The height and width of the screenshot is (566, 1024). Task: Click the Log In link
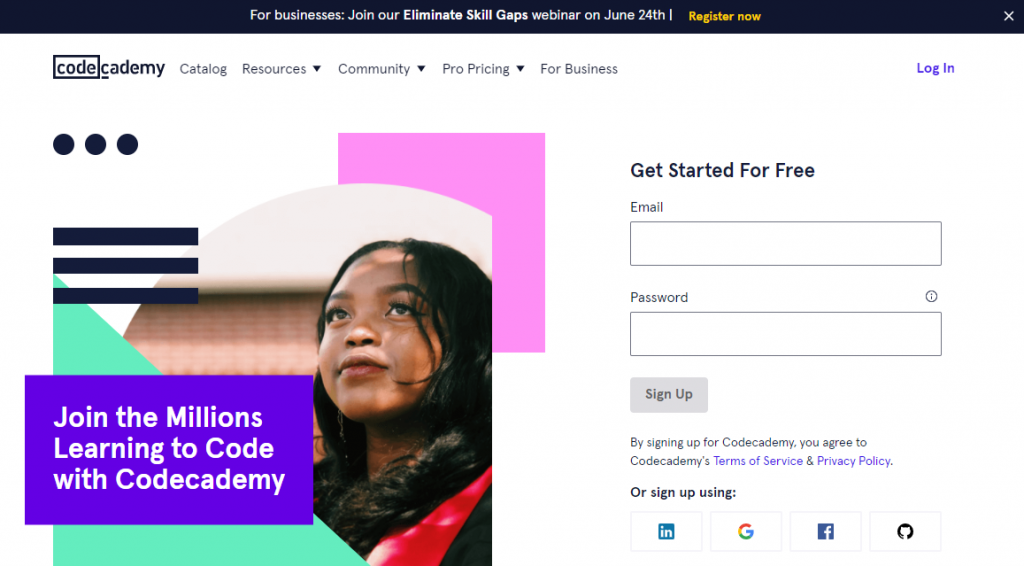935,68
